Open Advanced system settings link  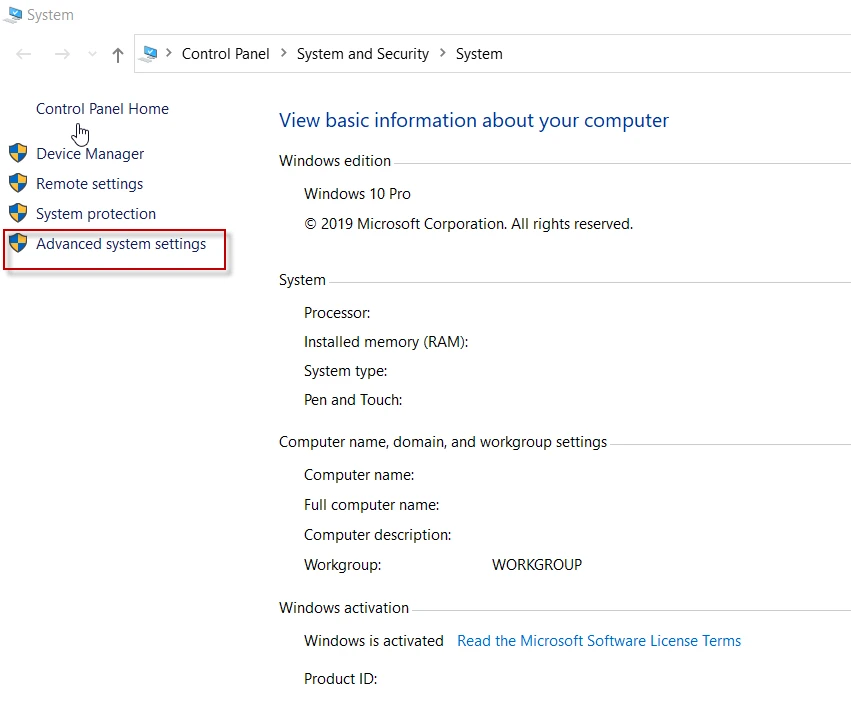pyautogui.click(x=121, y=244)
